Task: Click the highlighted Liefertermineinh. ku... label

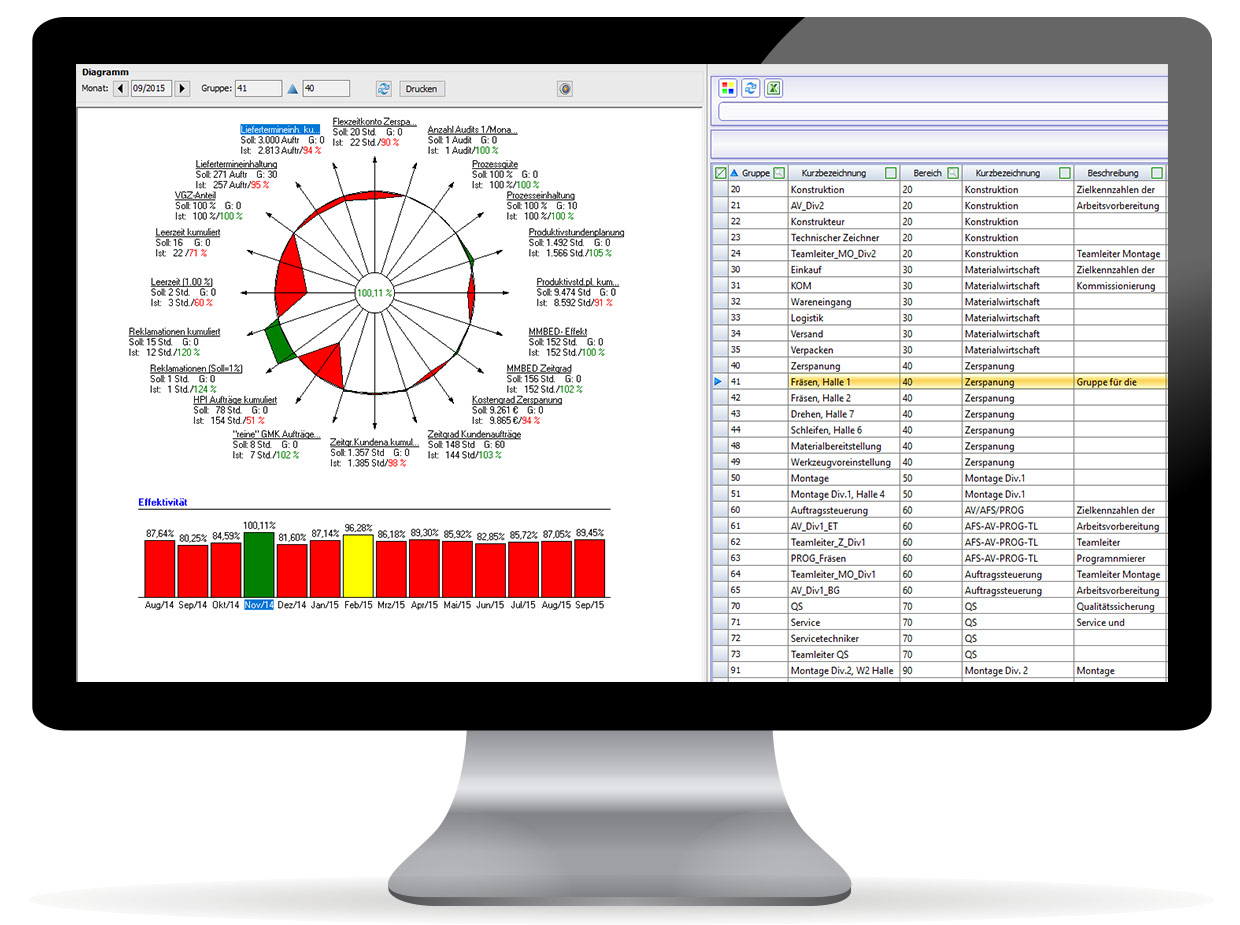Action: tap(280, 130)
